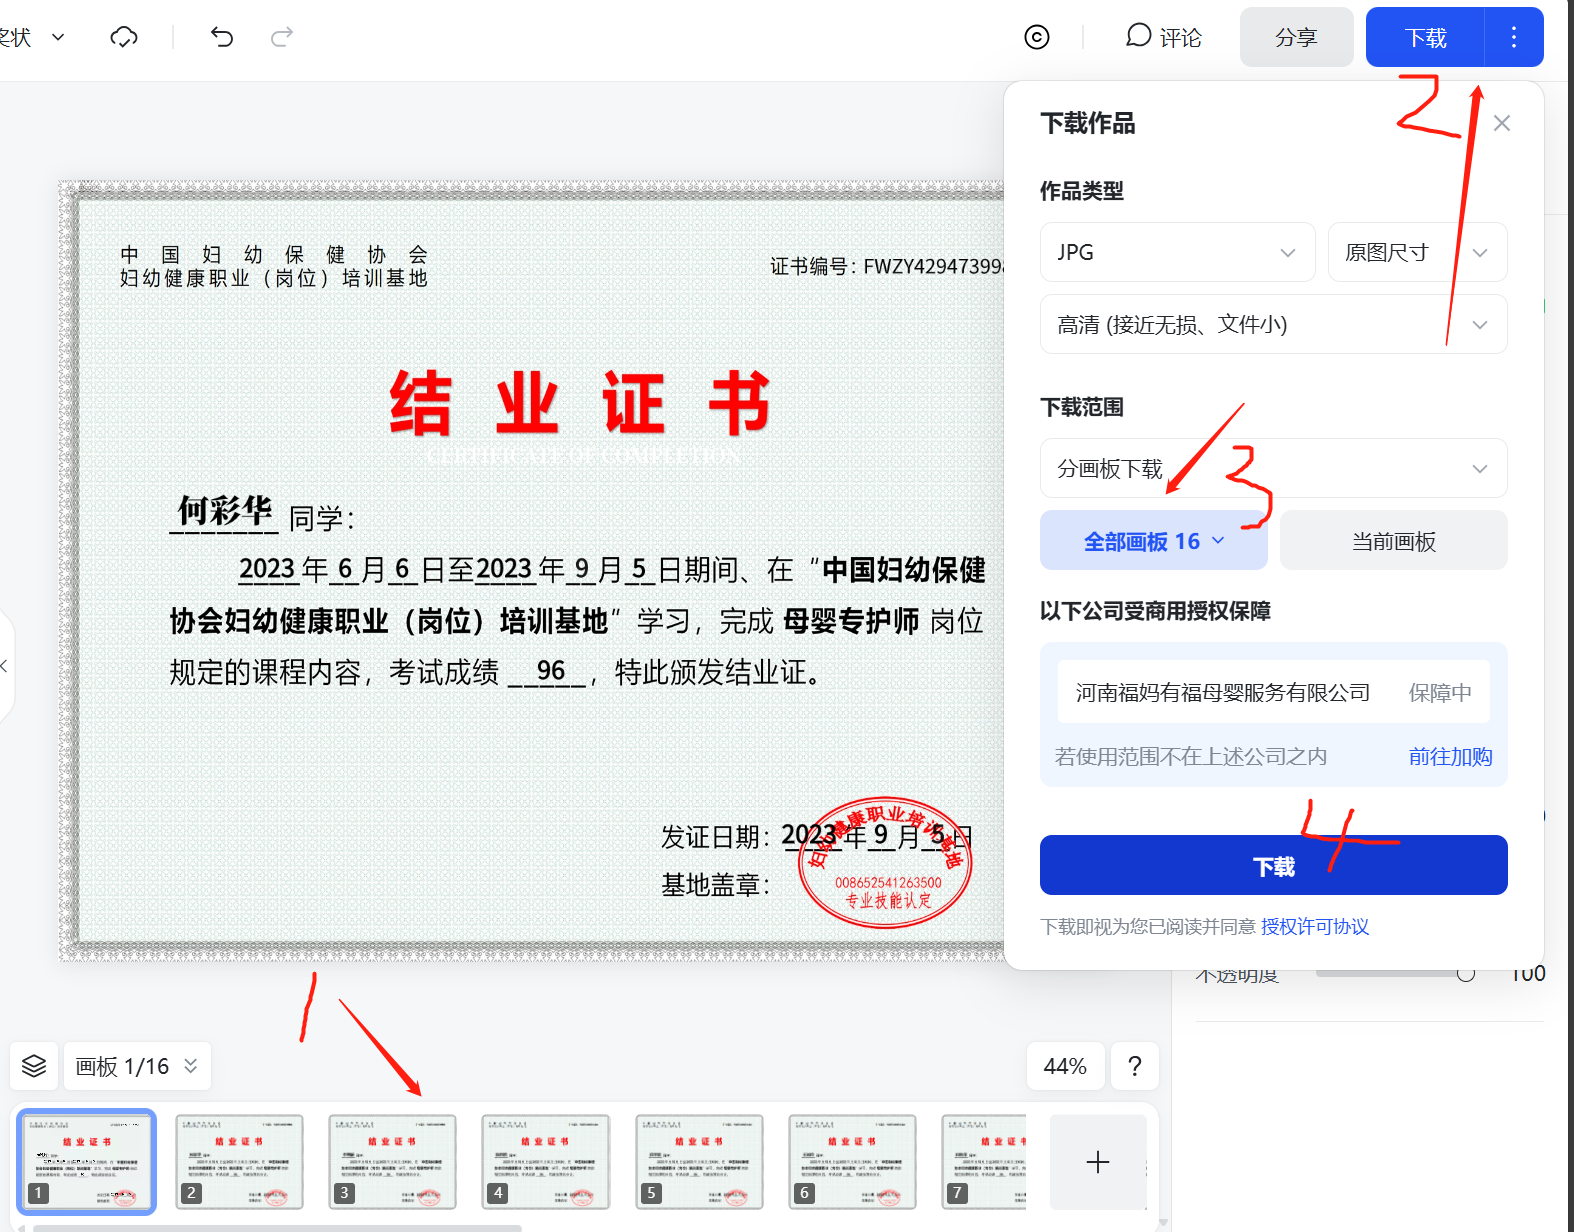The height and width of the screenshot is (1232, 1574).
Task: Click the 44% zoom level
Action: [1065, 1066]
